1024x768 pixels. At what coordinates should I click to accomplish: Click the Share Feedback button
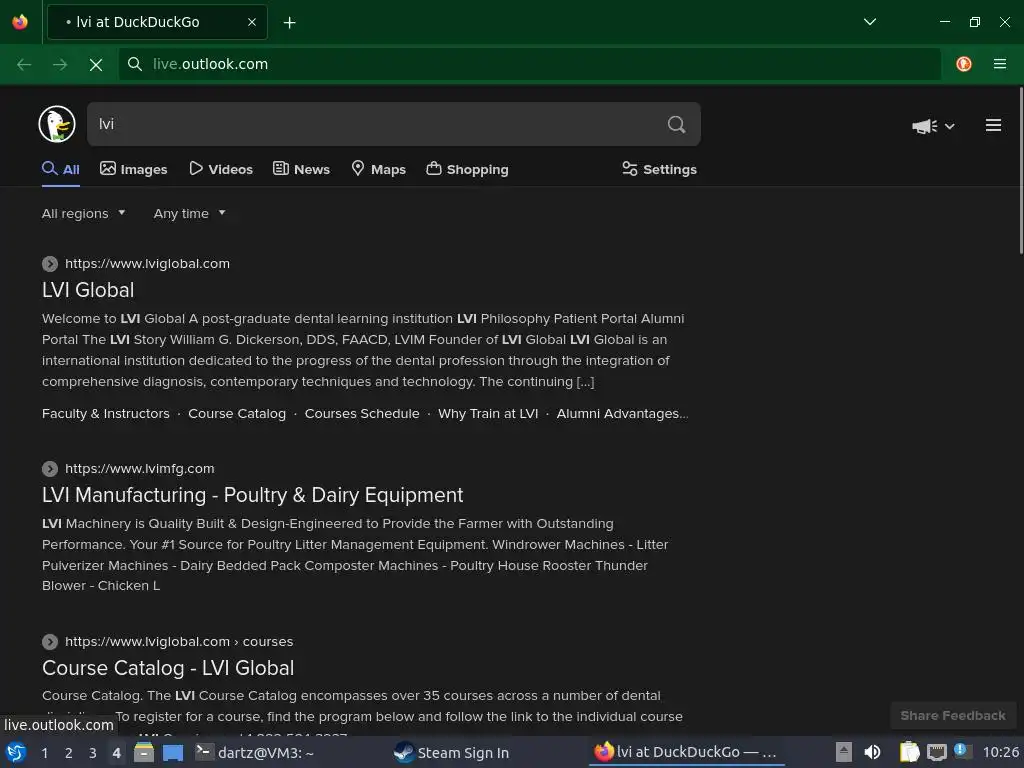point(953,716)
